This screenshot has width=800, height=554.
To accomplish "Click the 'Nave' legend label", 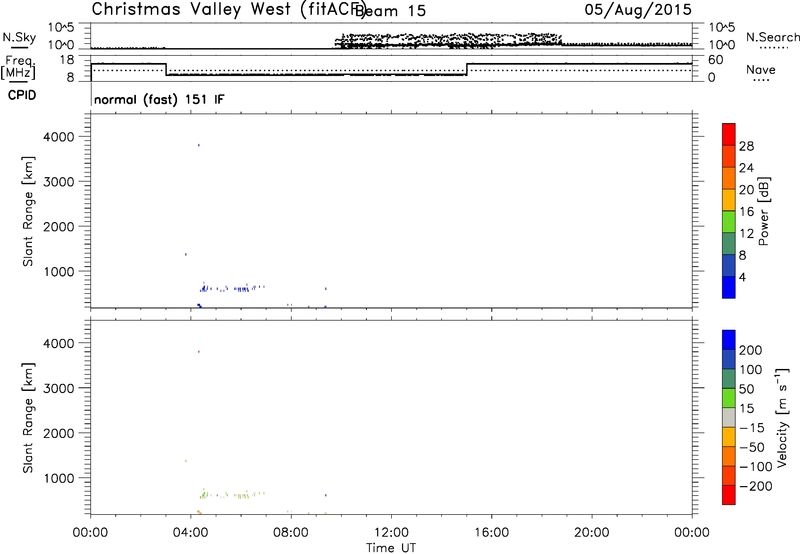I will 761,69.
